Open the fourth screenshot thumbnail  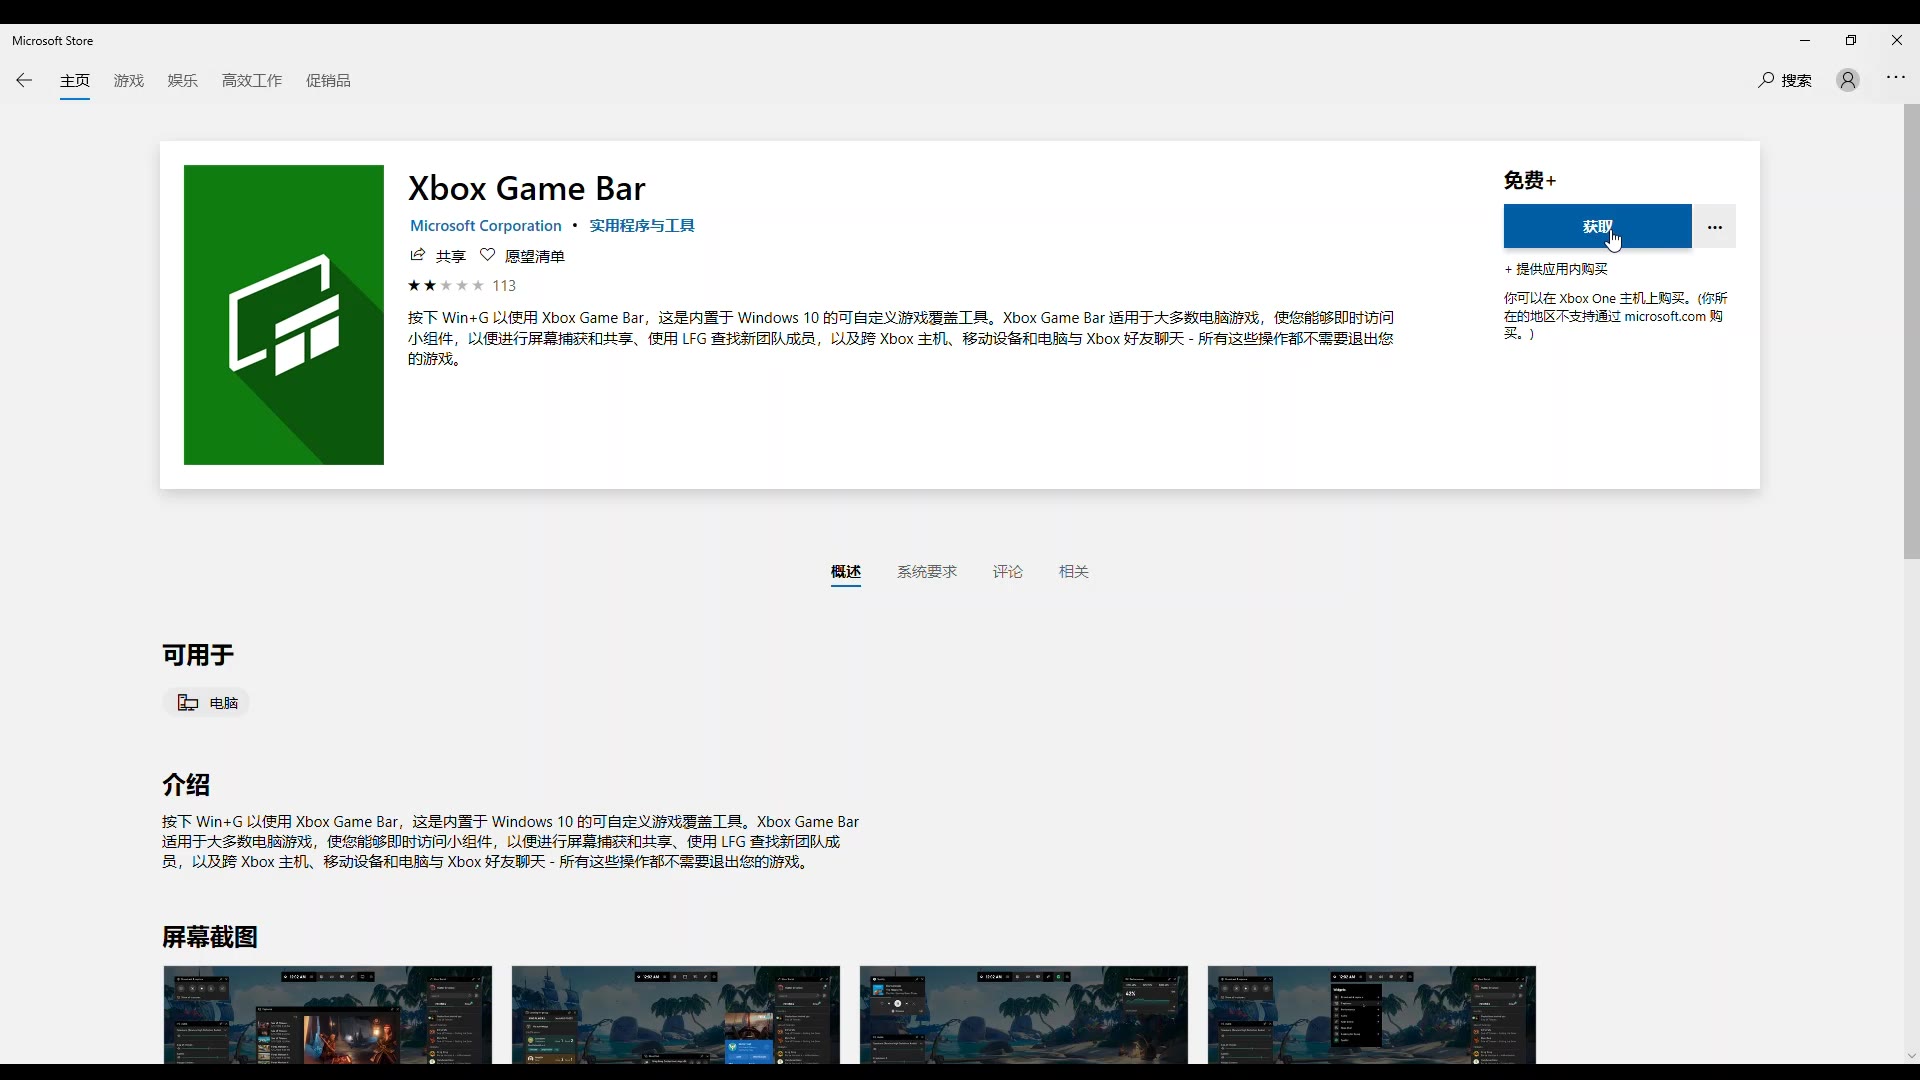[1372, 1015]
